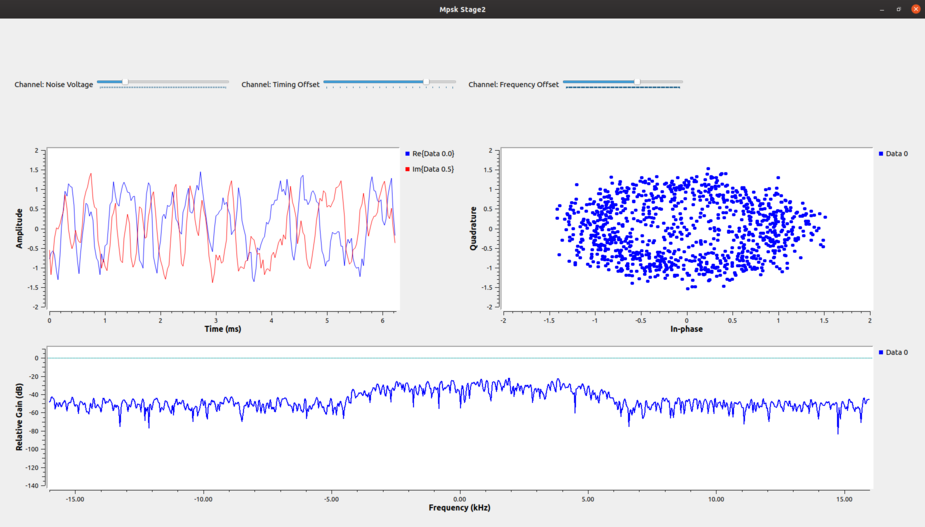The height and width of the screenshot is (527, 925).
Task: Click the 'Channel: Timing Offset' label
Action: coord(280,84)
